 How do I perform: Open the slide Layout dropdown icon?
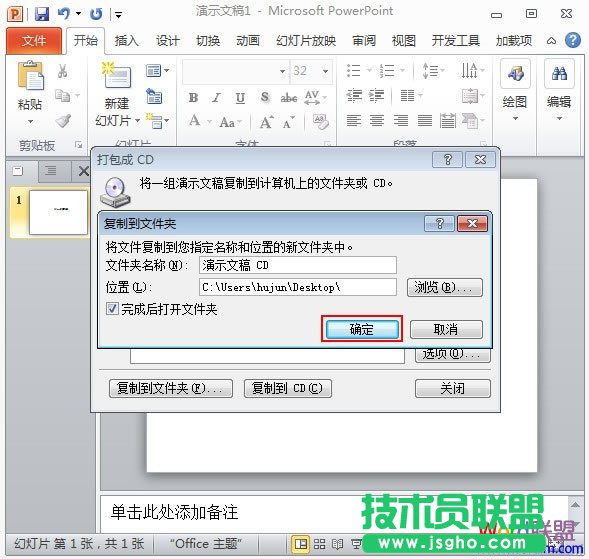(x=157, y=70)
